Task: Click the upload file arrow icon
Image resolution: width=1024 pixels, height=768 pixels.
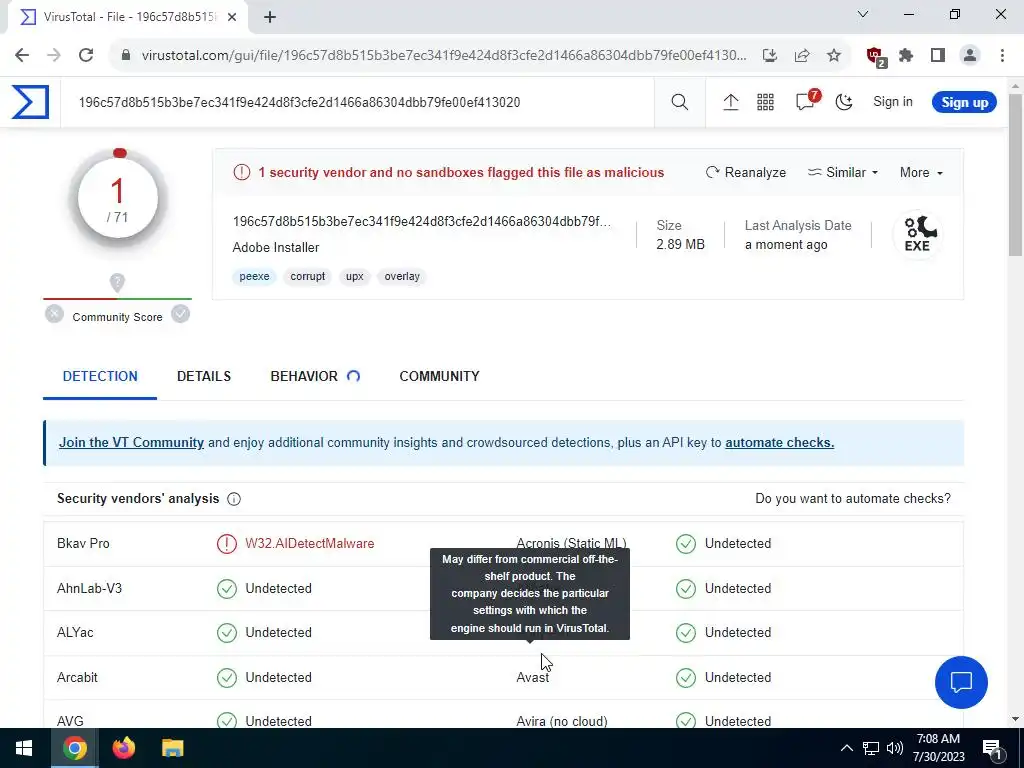Action: coord(731,102)
